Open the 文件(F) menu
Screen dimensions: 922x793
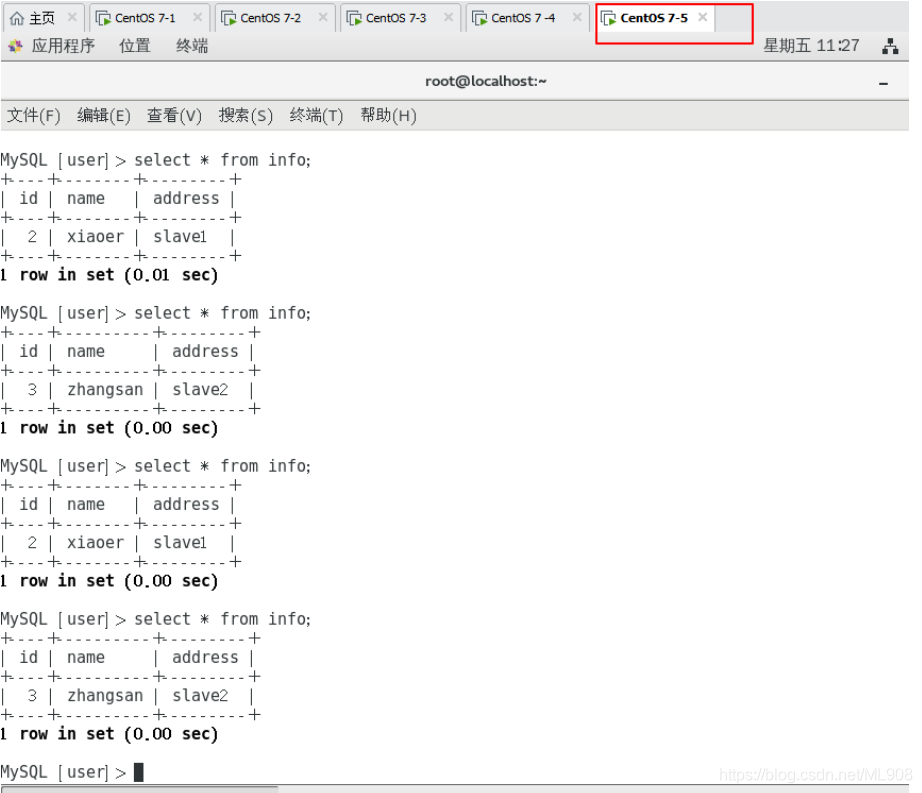pos(34,115)
